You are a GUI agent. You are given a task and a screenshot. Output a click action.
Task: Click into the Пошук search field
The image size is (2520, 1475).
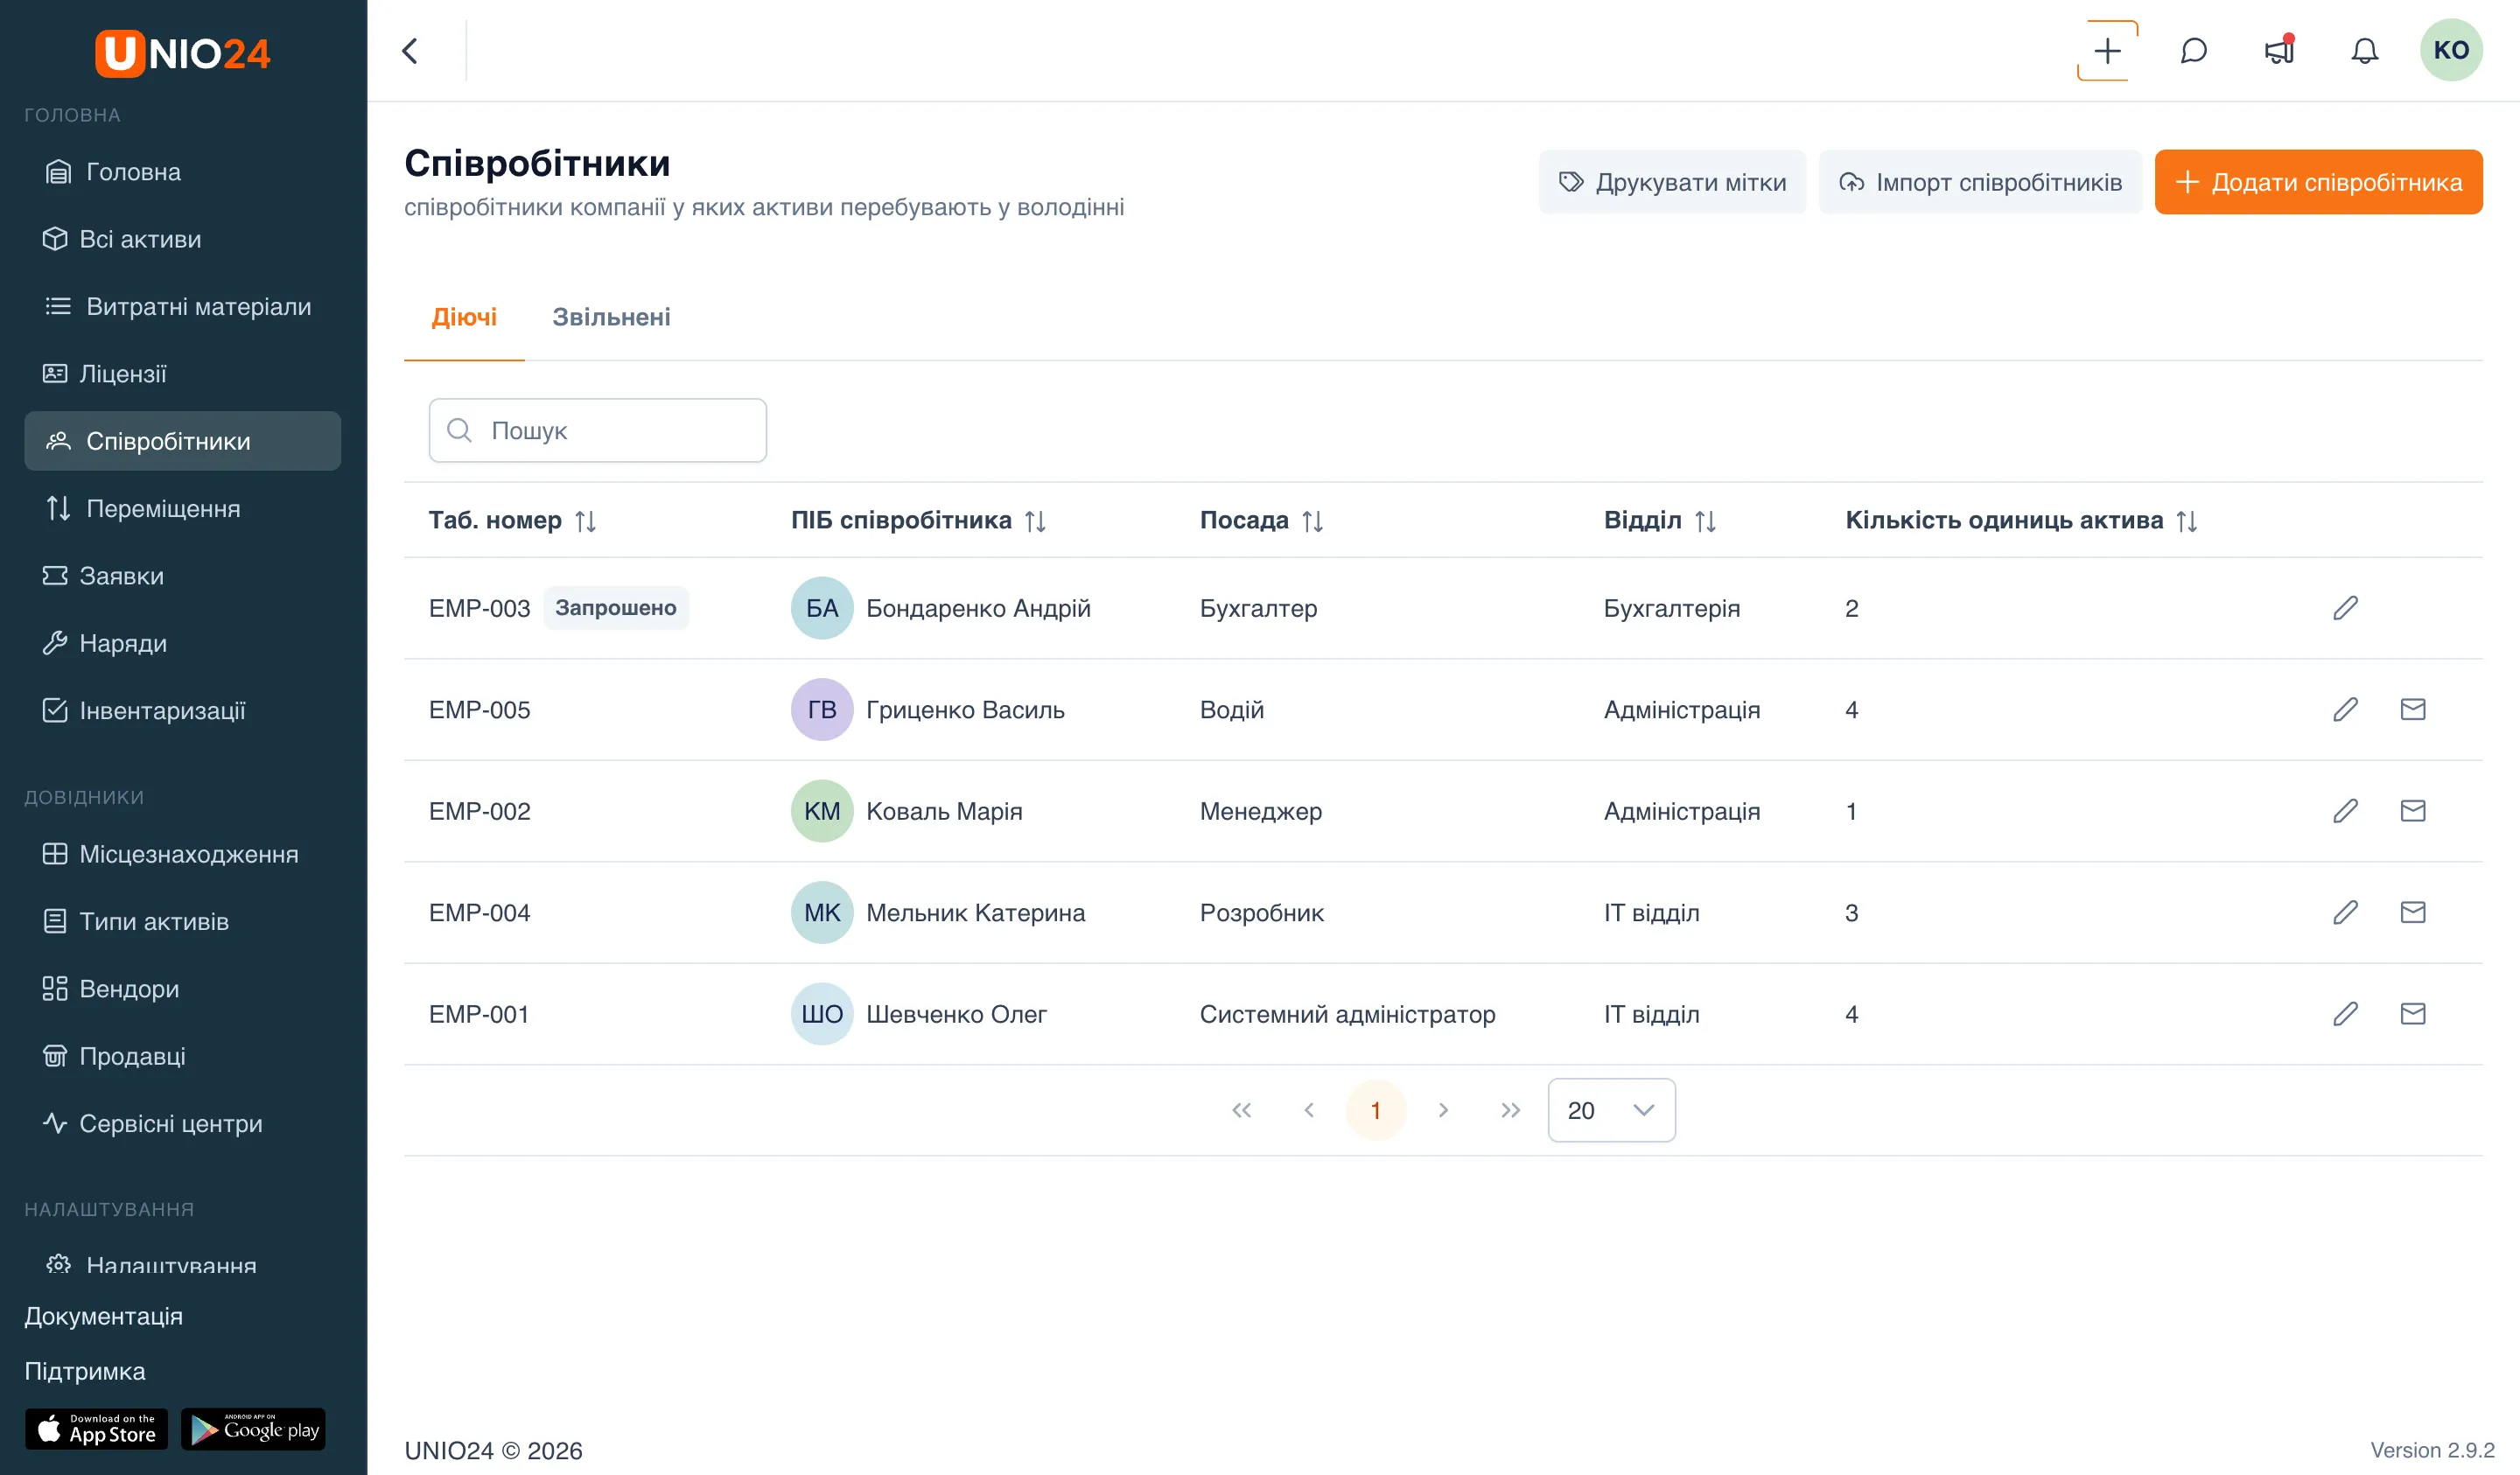(x=597, y=431)
